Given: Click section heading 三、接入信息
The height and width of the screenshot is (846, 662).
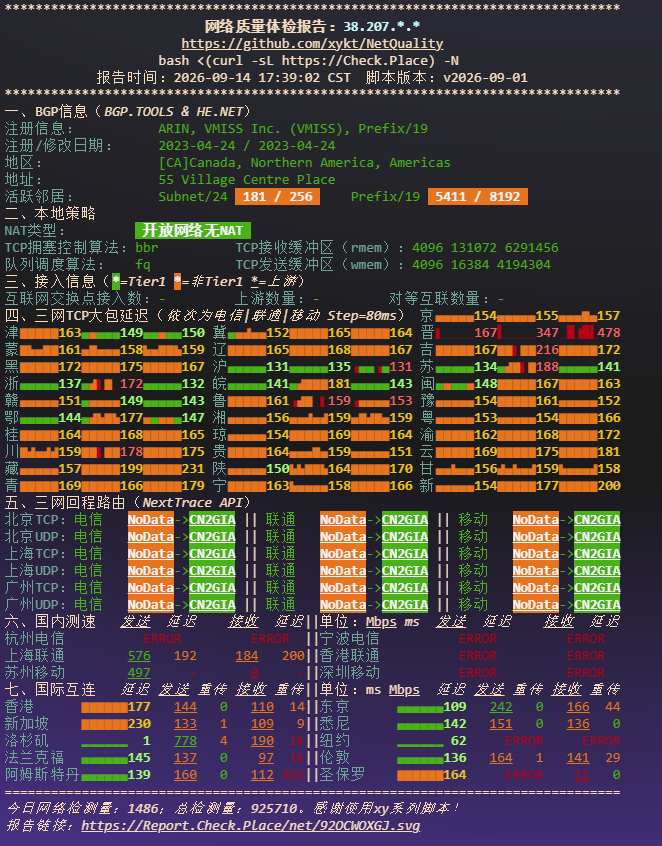Looking at the screenshot, I should [x=50, y=282].
